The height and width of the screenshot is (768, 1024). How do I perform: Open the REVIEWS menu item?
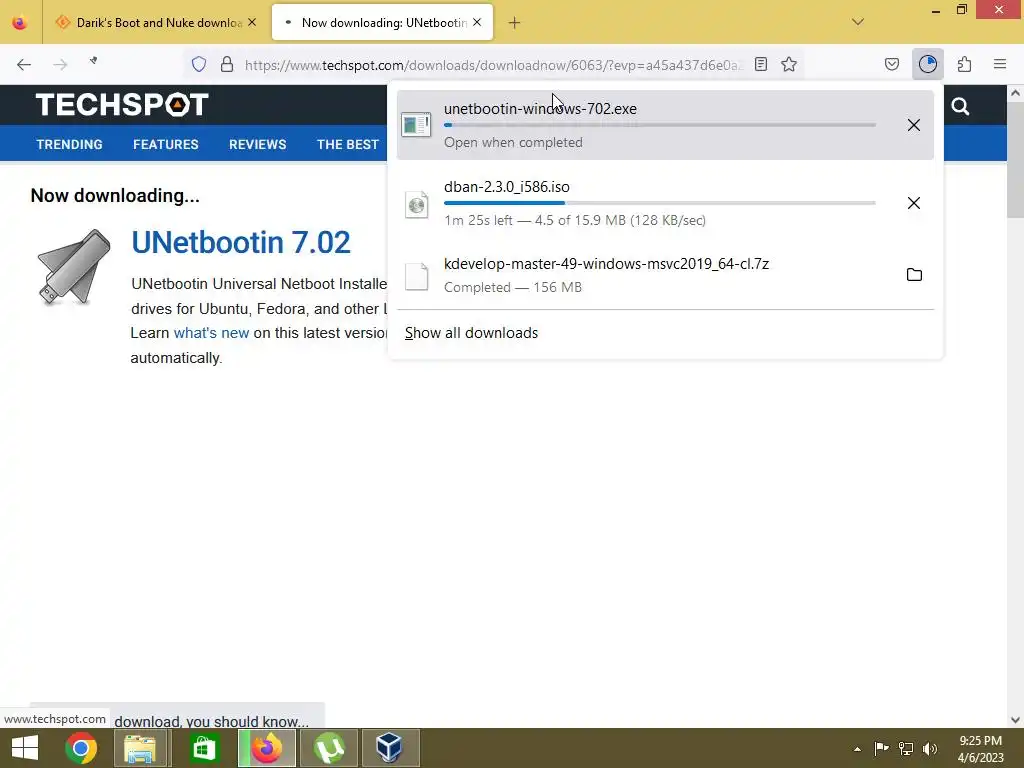pos(257,144)
